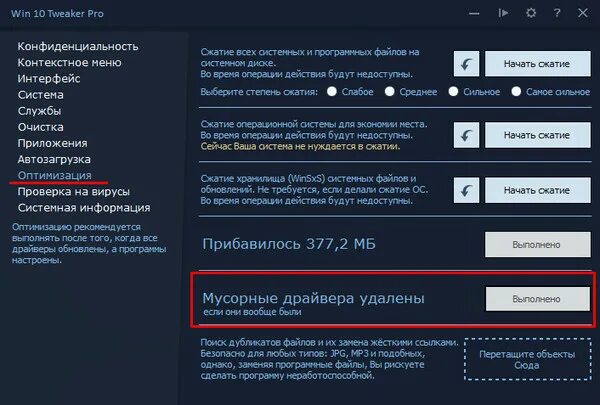Open the Системная информация section

84,207
